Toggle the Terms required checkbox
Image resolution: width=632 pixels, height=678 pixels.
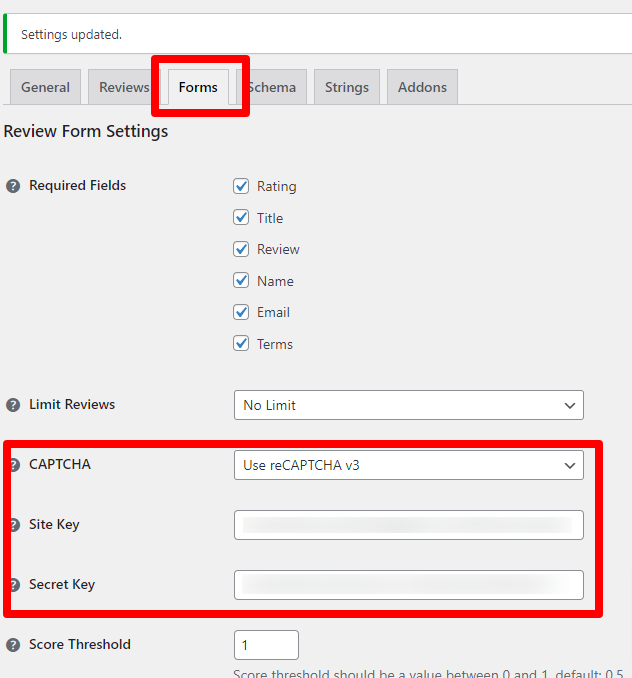(x=241, y=344)
